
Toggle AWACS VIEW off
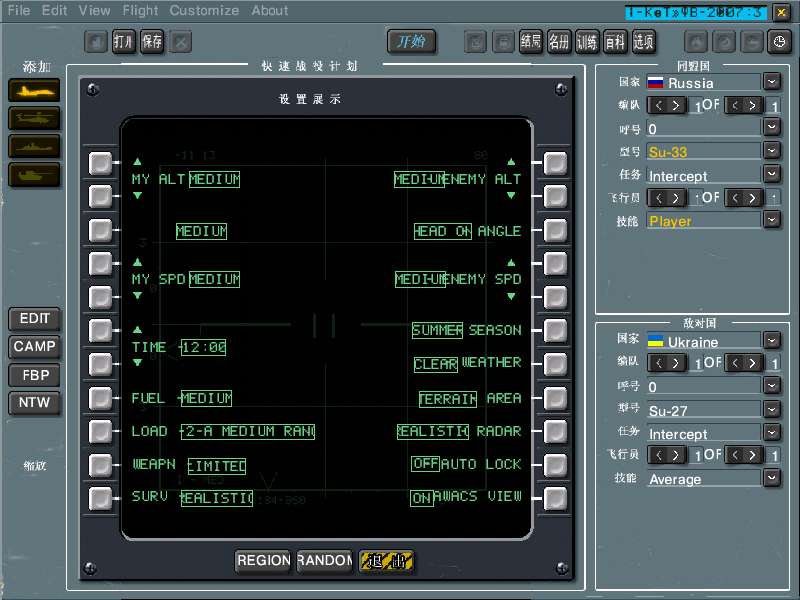pyautogui.click(x=421, y=496)
